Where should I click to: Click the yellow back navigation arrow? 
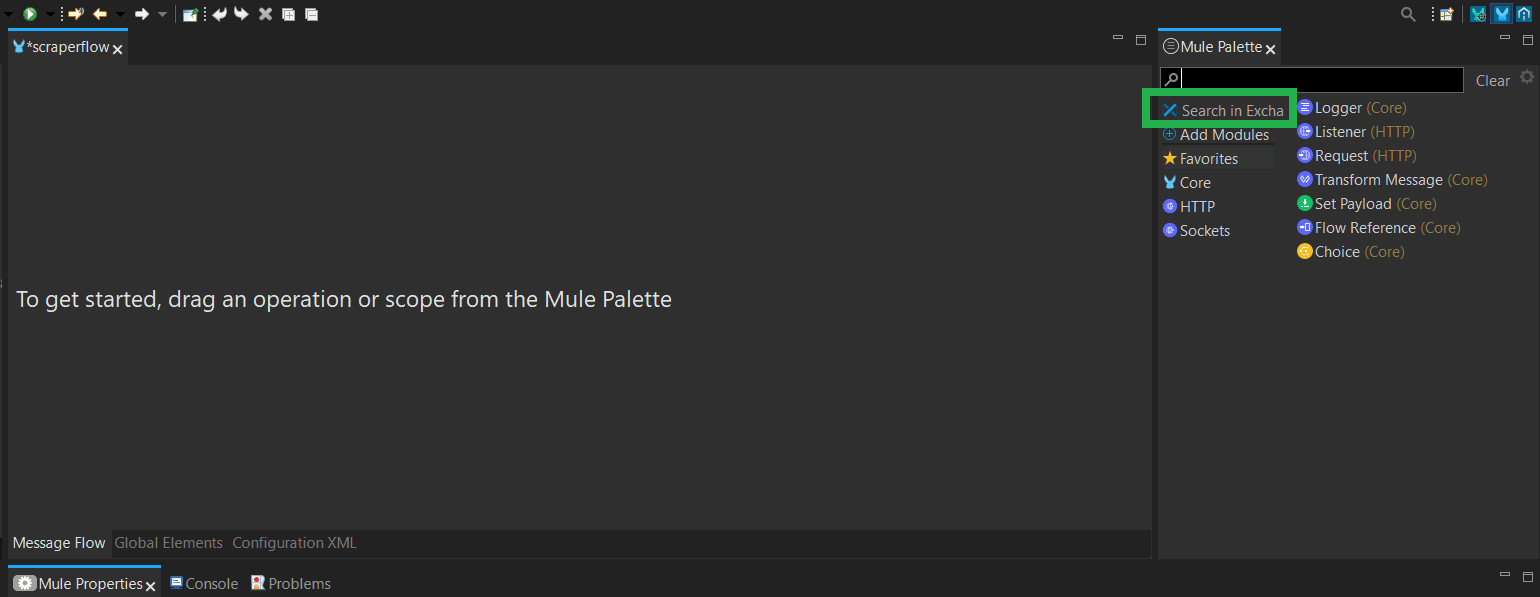click(x=100, y=14)
